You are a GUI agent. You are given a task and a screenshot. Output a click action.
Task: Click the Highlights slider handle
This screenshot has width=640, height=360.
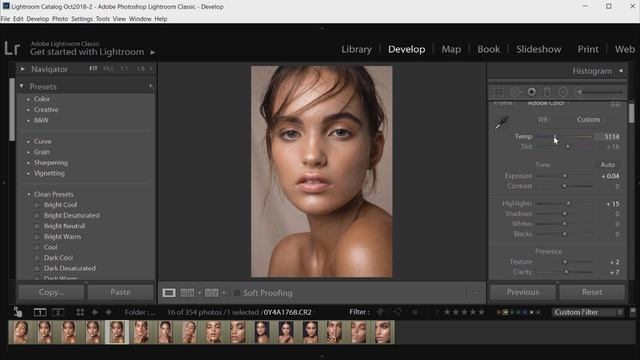(x=568, y=203)
